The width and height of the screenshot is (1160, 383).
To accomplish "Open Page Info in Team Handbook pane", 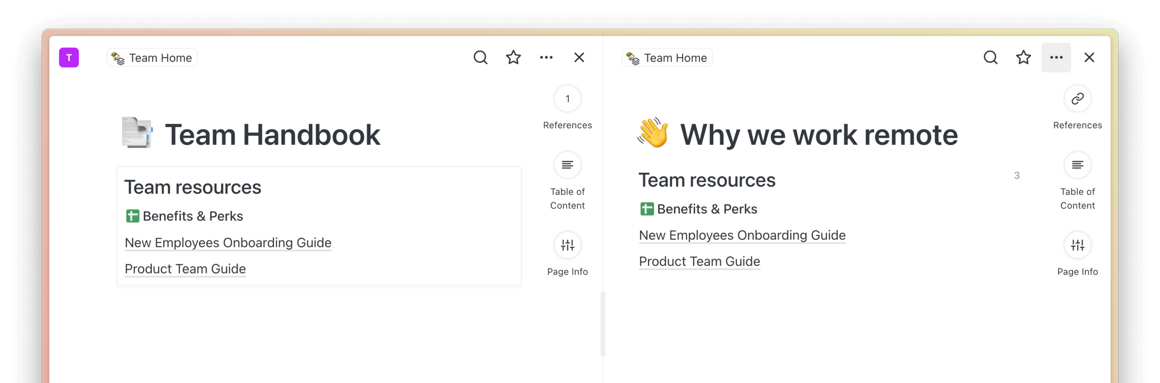I will pos(567,245).
